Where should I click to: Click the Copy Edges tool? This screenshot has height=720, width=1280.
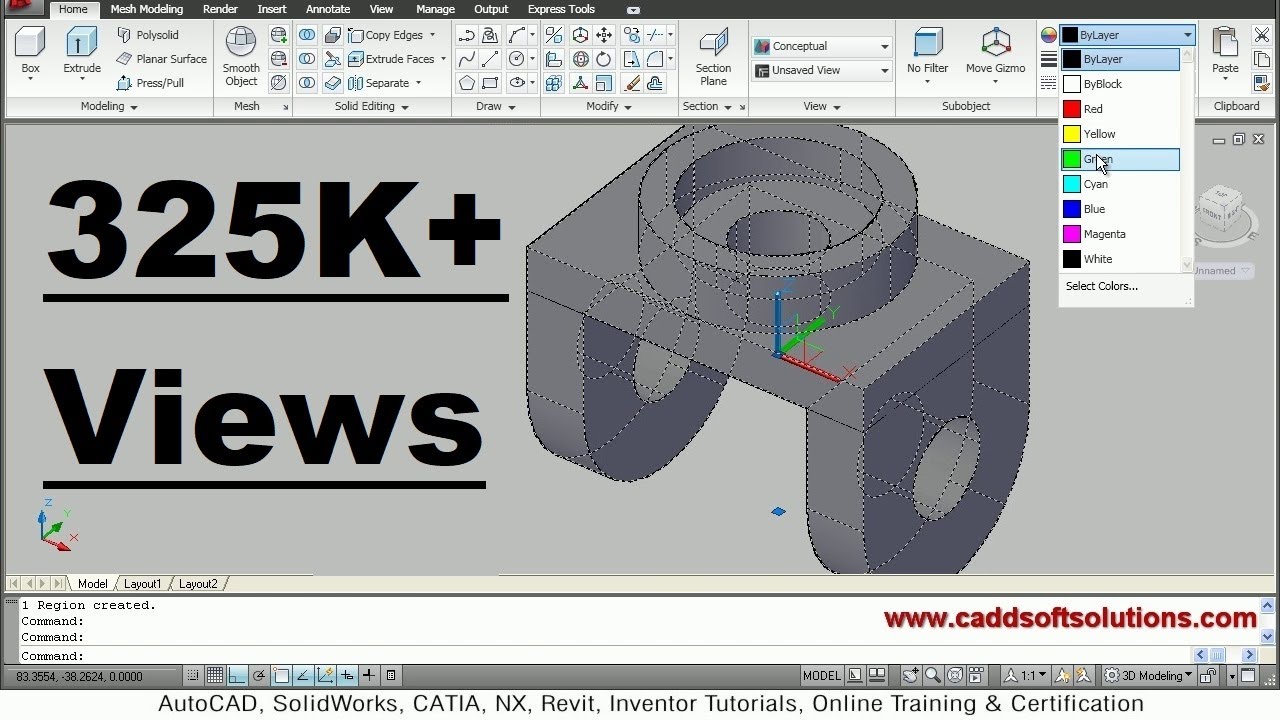392,35
